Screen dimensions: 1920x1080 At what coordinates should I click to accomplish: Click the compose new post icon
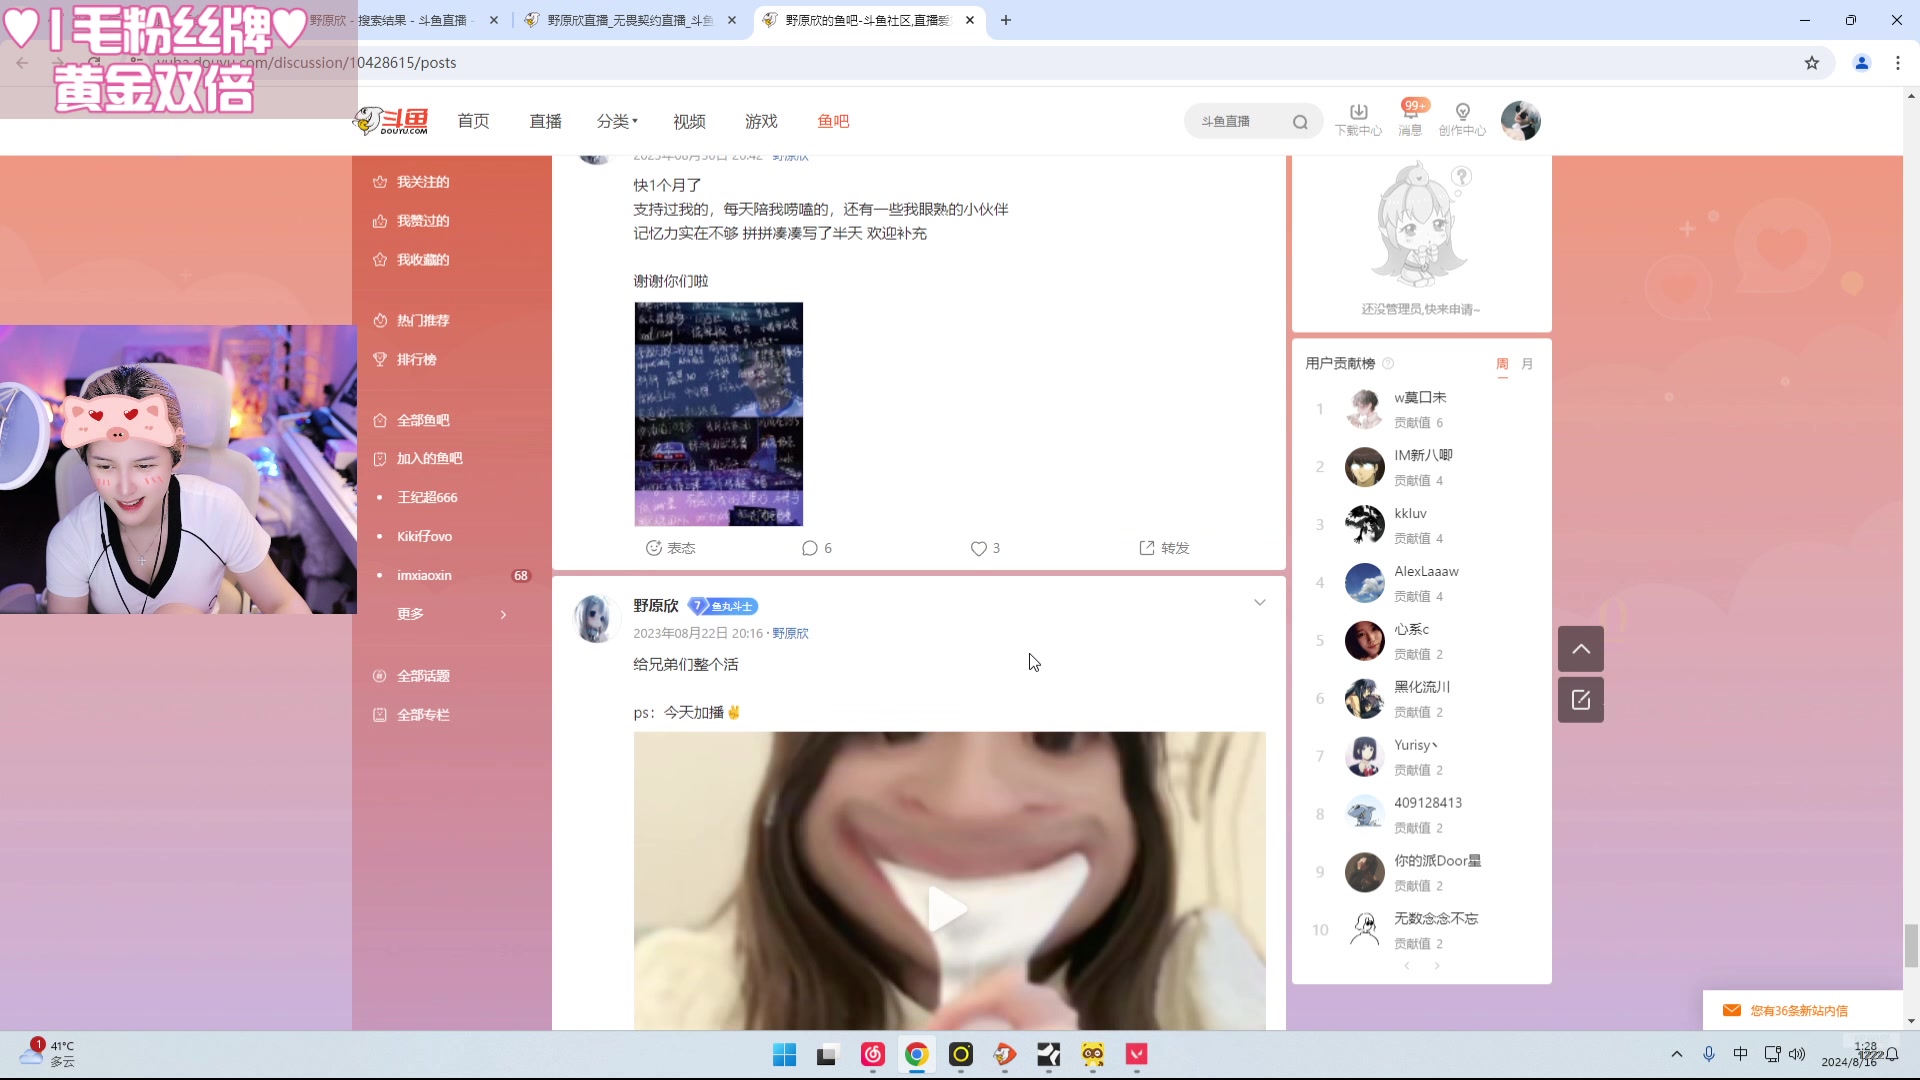(1581, 700)
